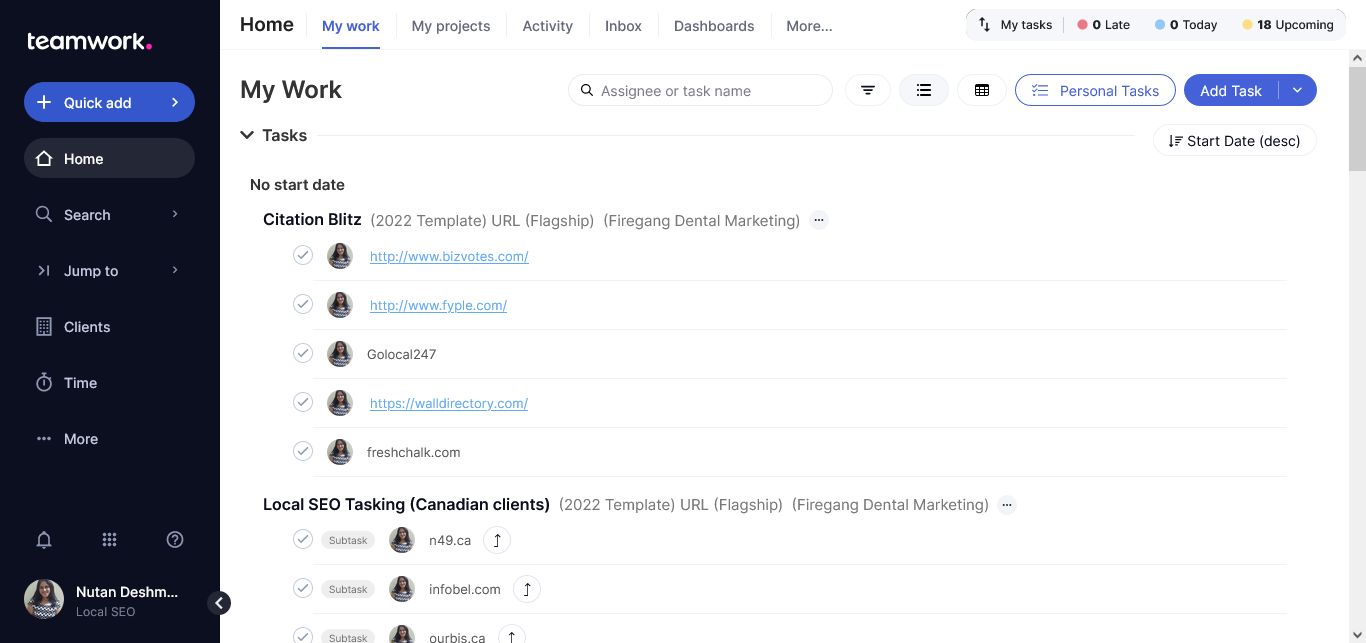1366x643 pixels.
Task: Open the walldirectory.com link
Action: 449,403
